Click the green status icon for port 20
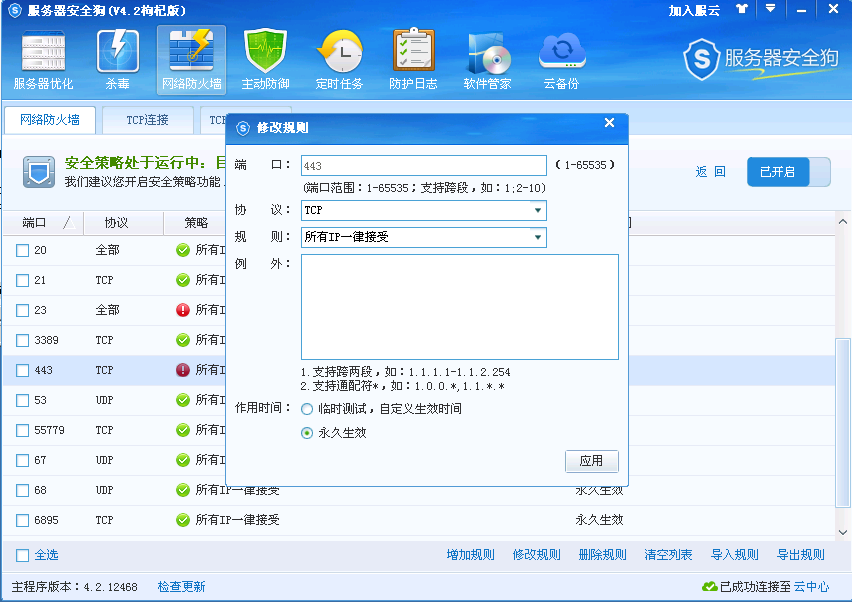The image size is (852, 602). tap(183, 250)
